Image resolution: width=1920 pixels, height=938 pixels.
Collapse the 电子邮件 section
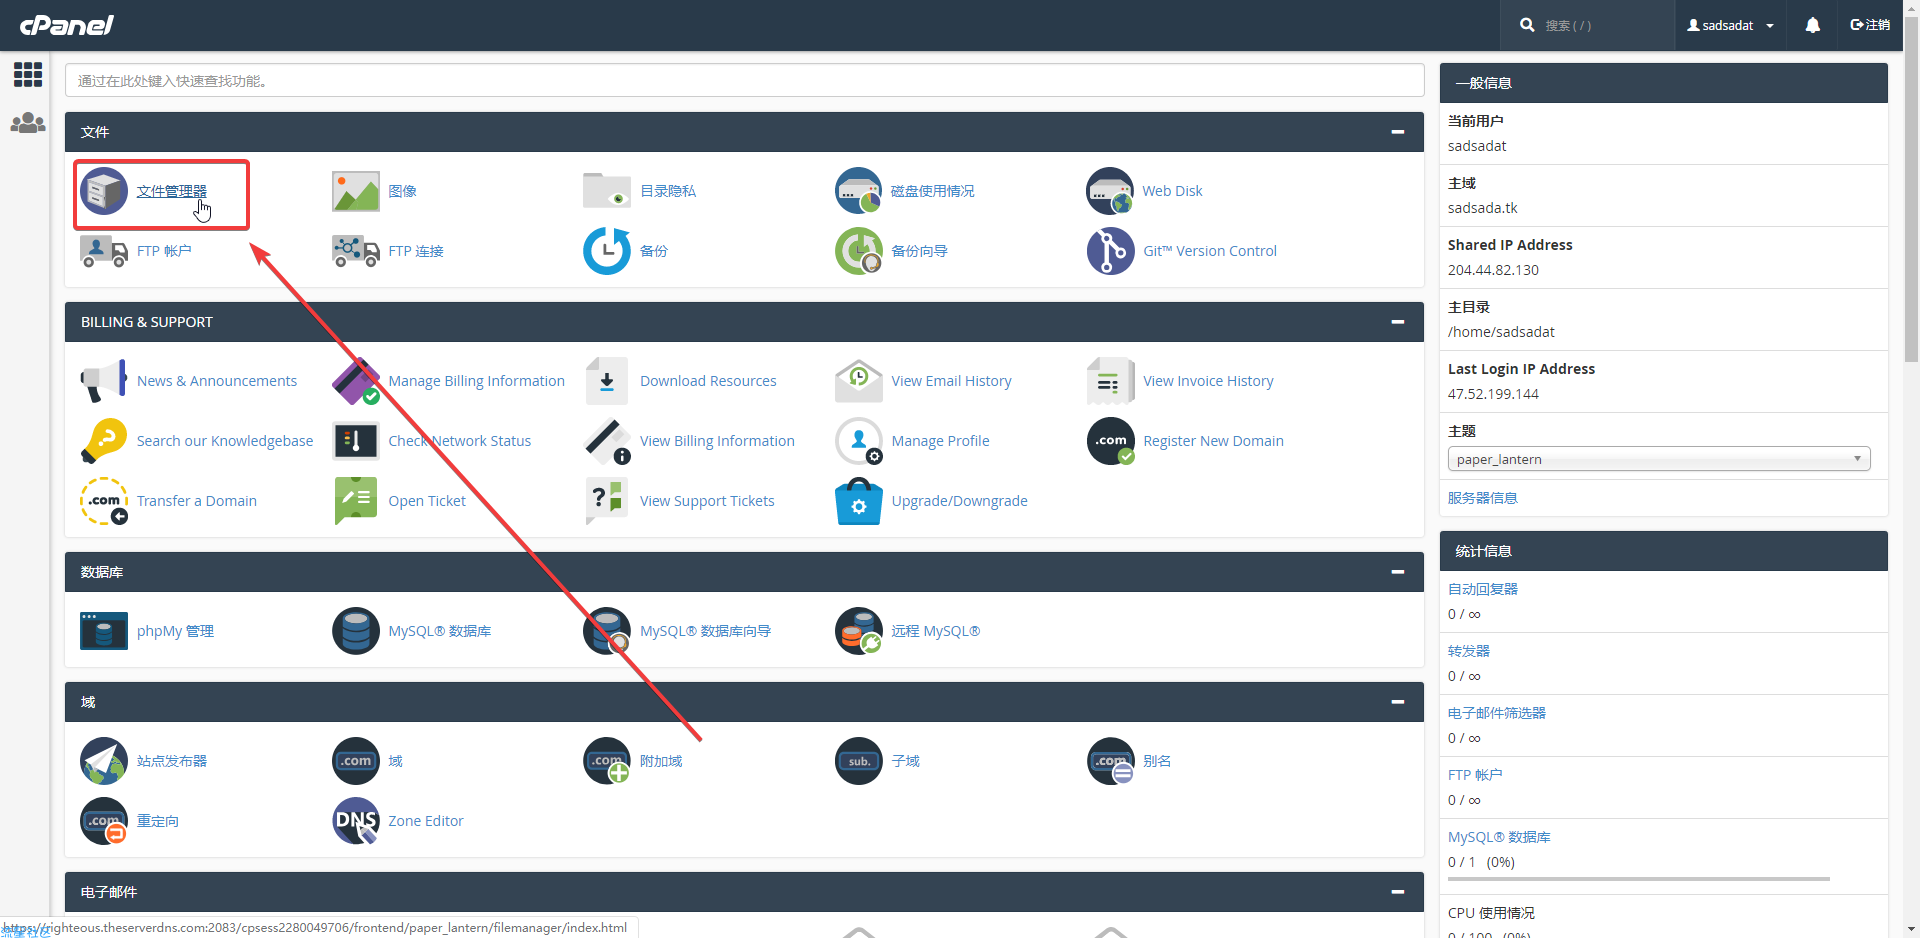[1398, 892]
